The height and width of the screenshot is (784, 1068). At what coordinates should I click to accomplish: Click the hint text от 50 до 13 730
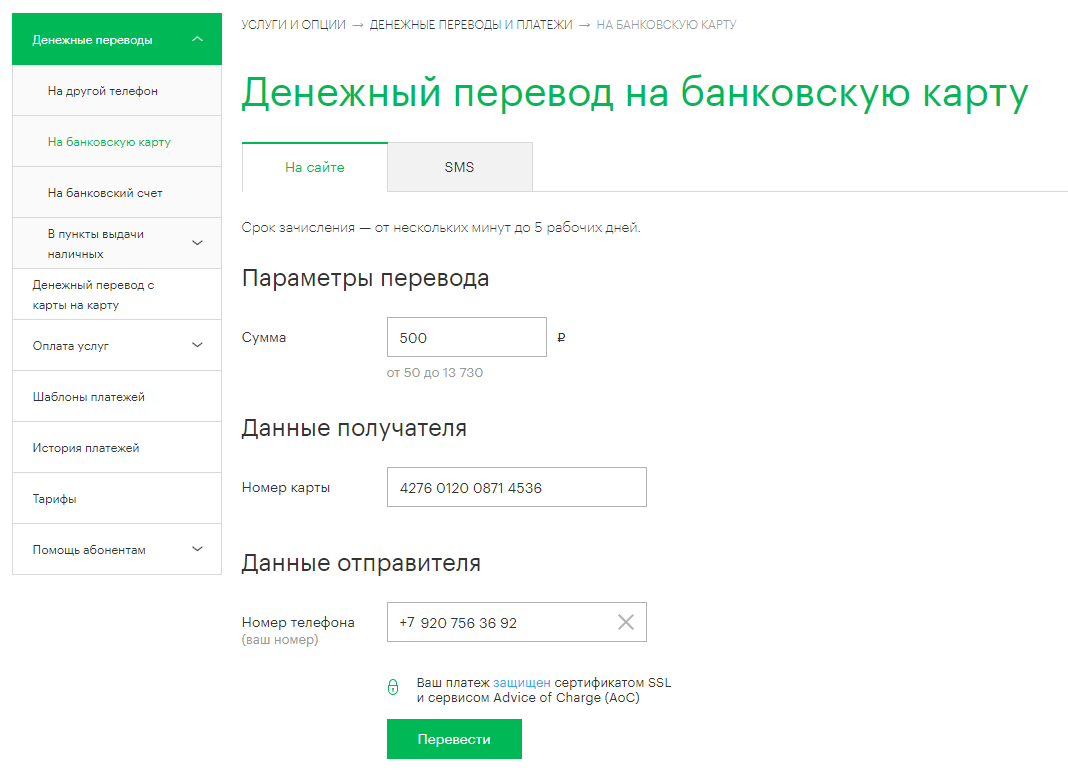click(x=435, y=373)
